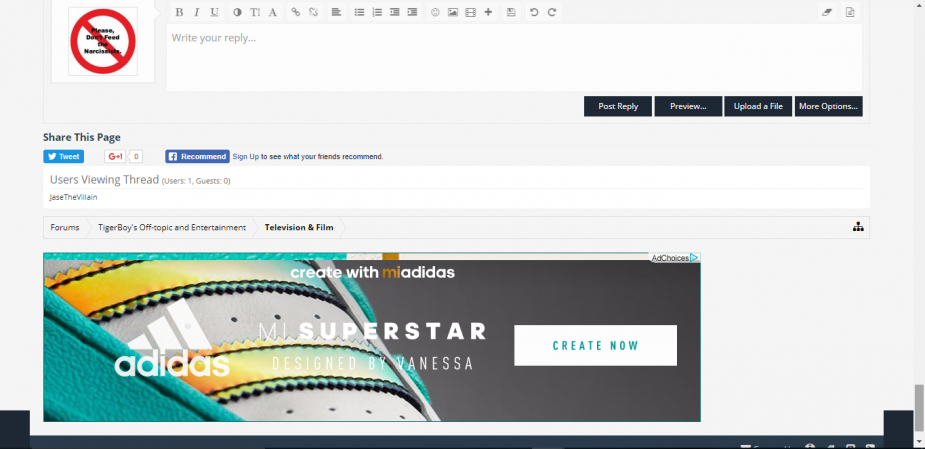Open the font size tool

[255, 12]
